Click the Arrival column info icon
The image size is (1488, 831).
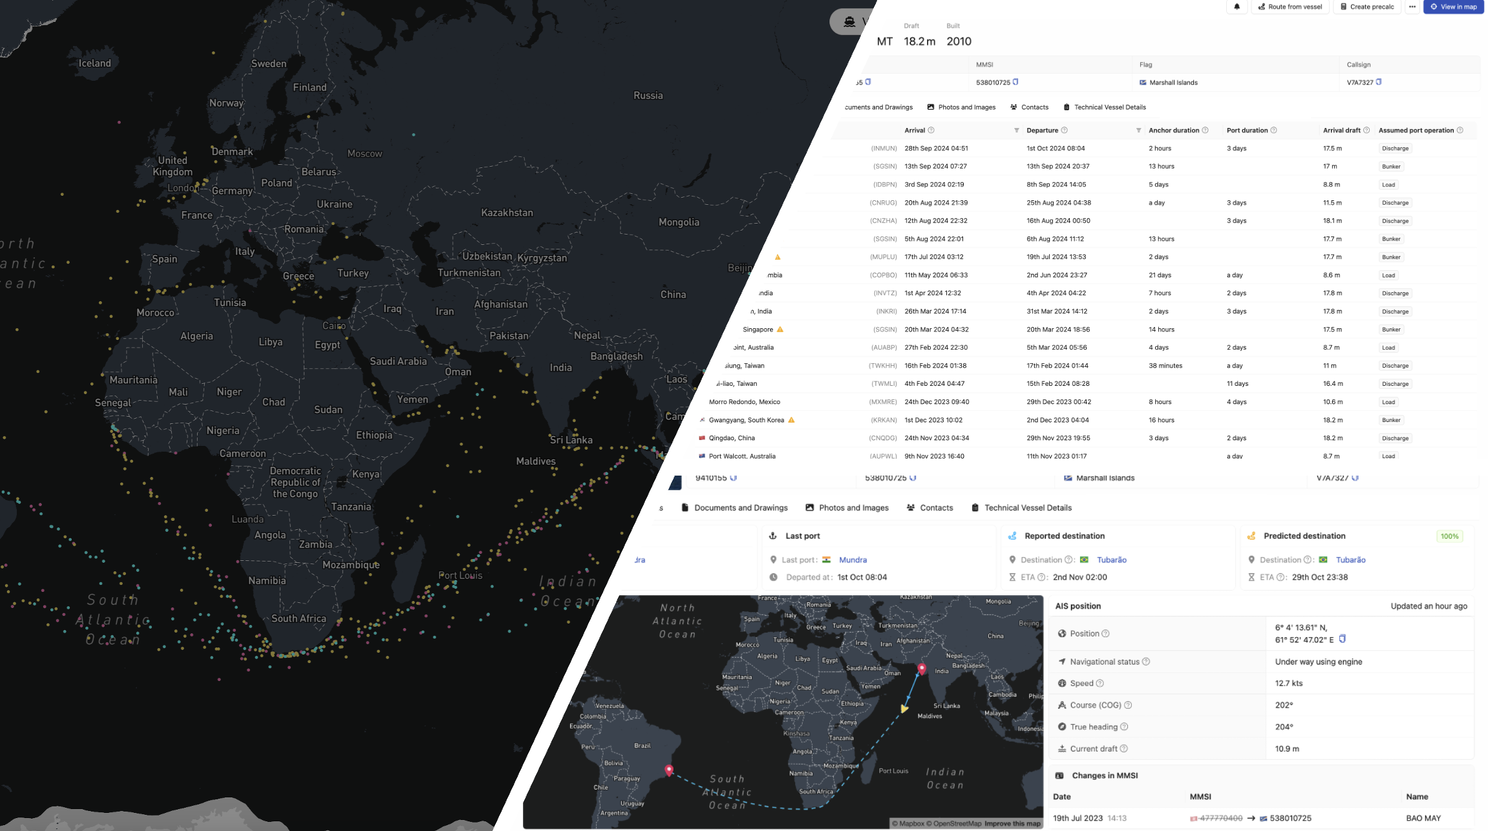click(931, 130)
